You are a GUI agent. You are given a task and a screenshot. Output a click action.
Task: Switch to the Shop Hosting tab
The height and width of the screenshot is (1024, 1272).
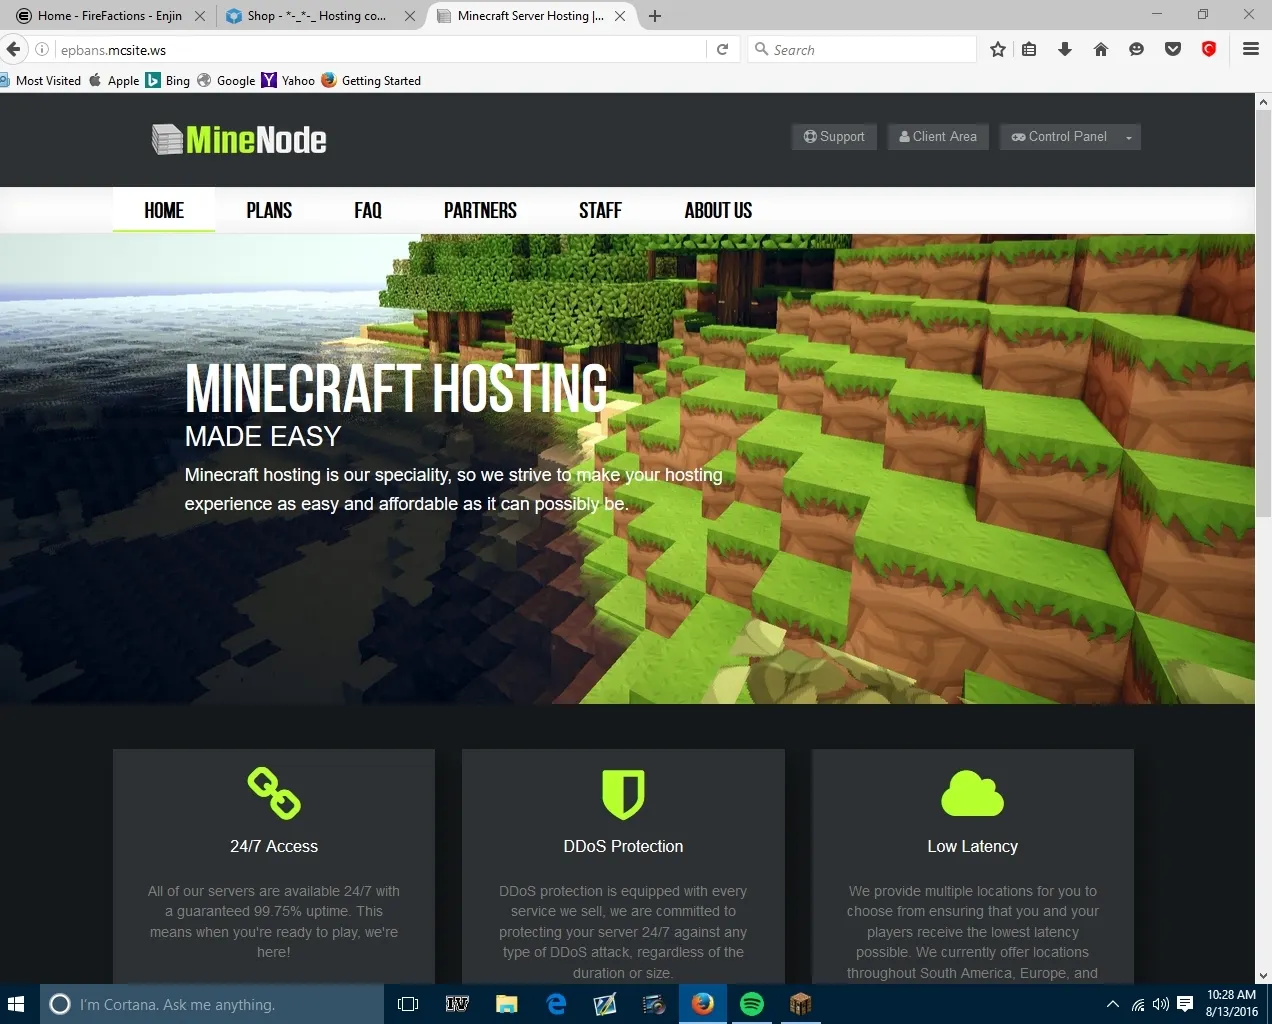pyautogui.click(x=317, y=16)
